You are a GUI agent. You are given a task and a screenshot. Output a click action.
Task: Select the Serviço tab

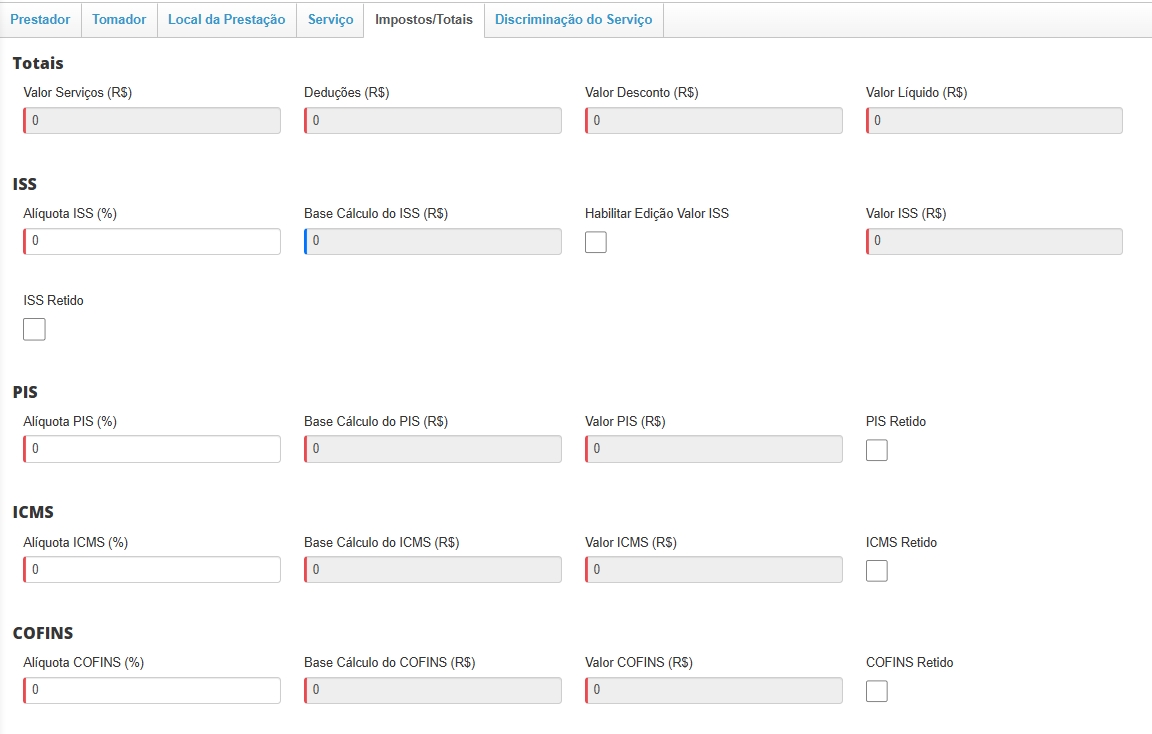330,20
